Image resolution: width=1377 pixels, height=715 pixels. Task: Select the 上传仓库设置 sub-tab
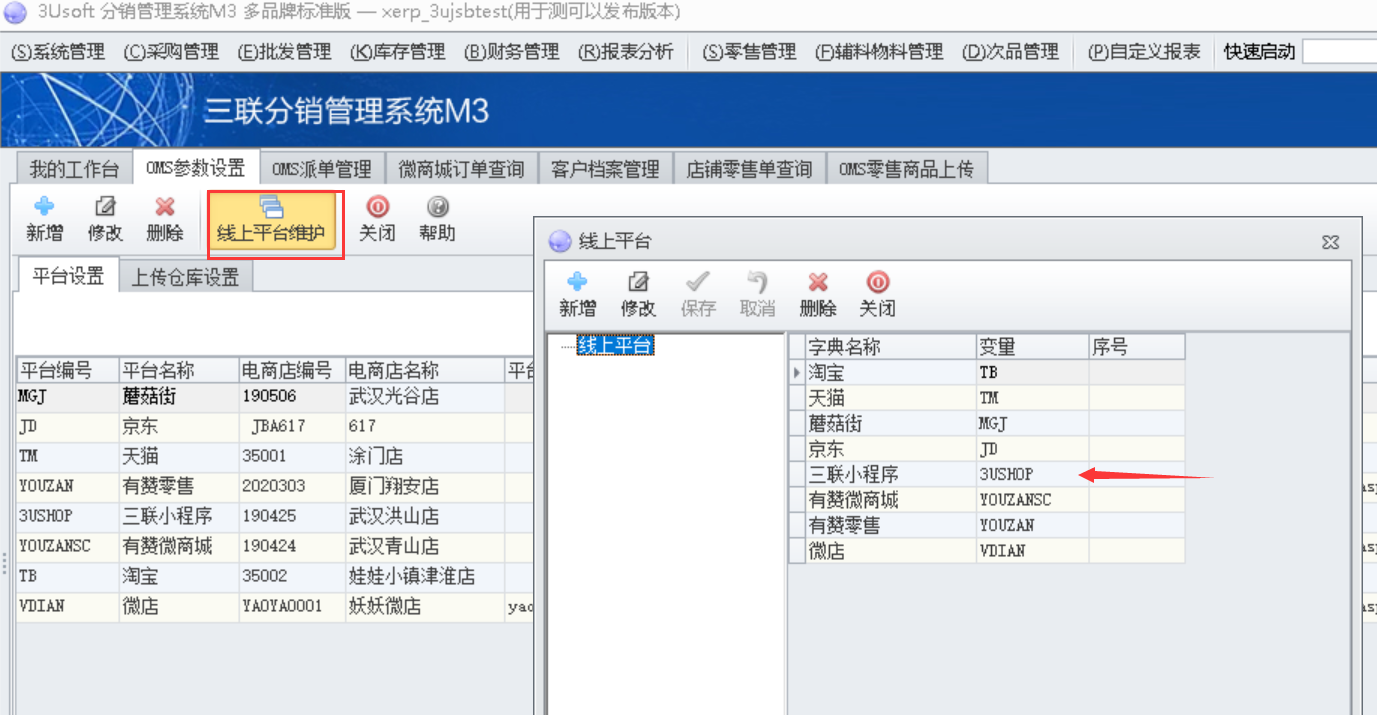click(185, 277)
